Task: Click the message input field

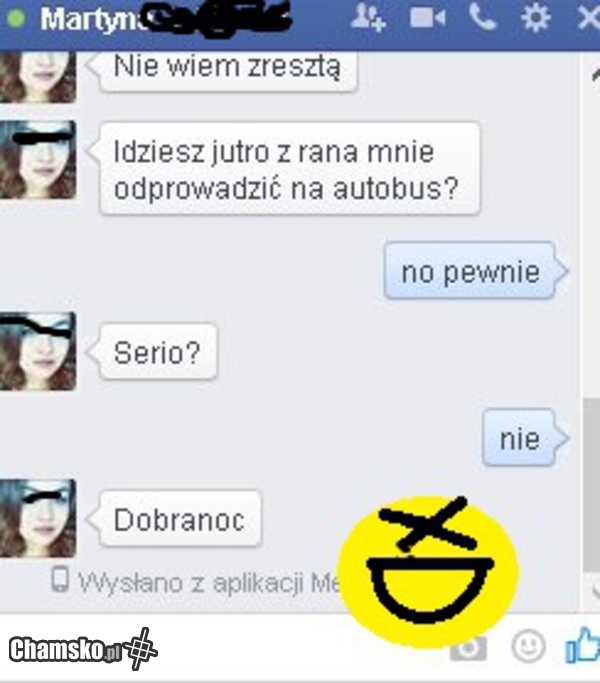Action: coord(250,647)
